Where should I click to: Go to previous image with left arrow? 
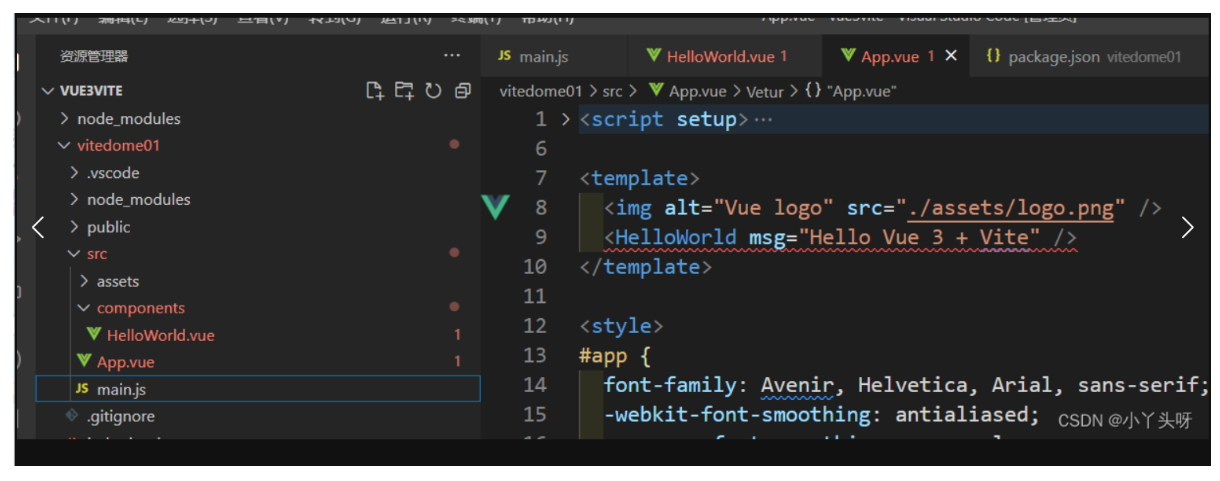click(x=38, y=227)
